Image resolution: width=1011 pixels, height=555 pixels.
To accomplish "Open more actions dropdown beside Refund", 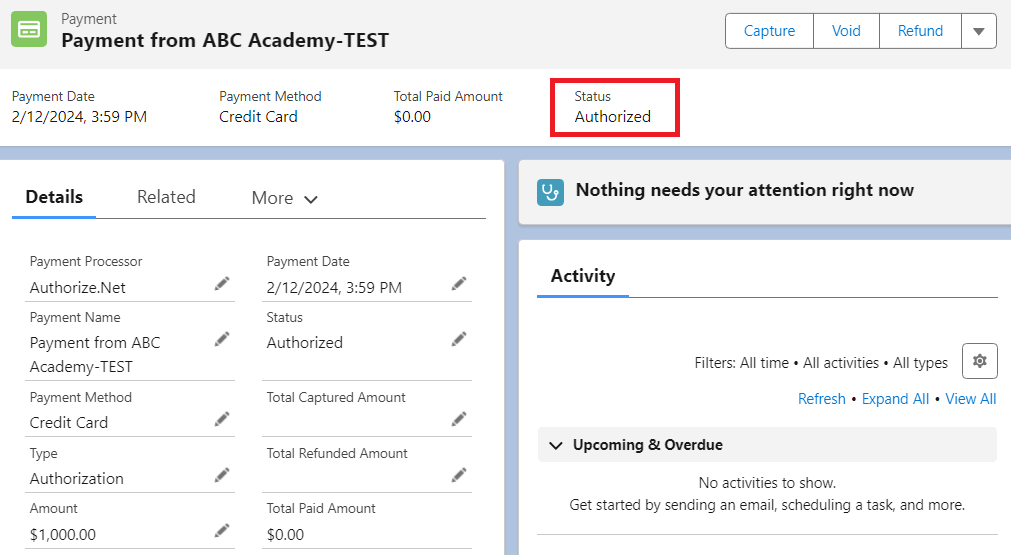I will tap(978, 31).
